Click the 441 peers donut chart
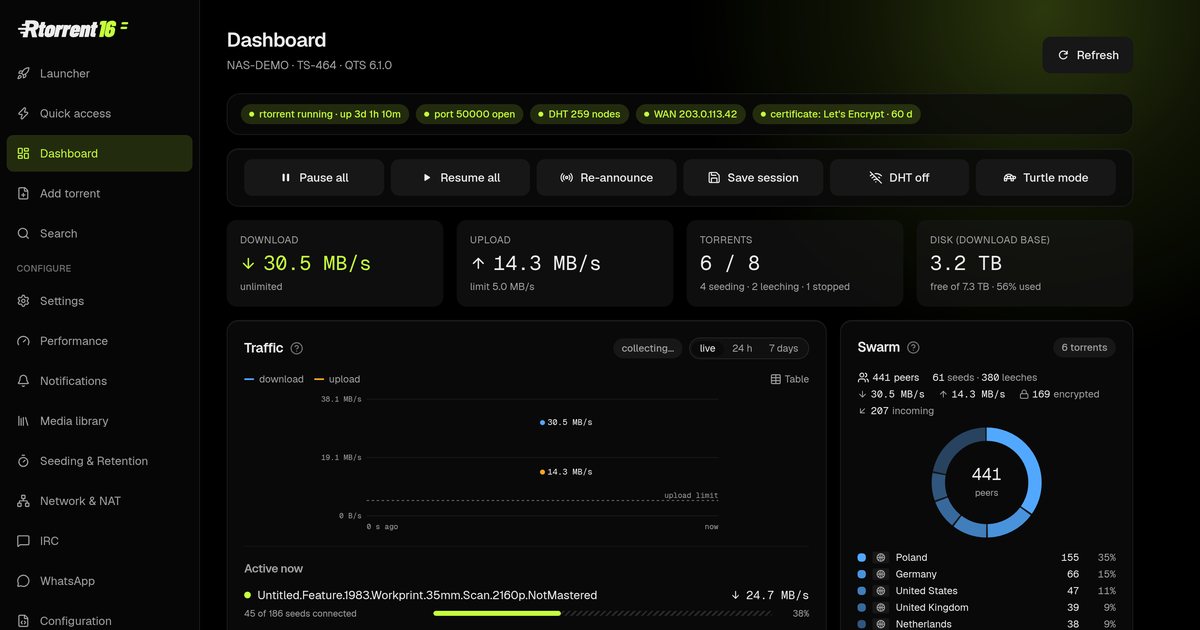The height and width of the screenshot is (630, 1200). coord(986,482)
